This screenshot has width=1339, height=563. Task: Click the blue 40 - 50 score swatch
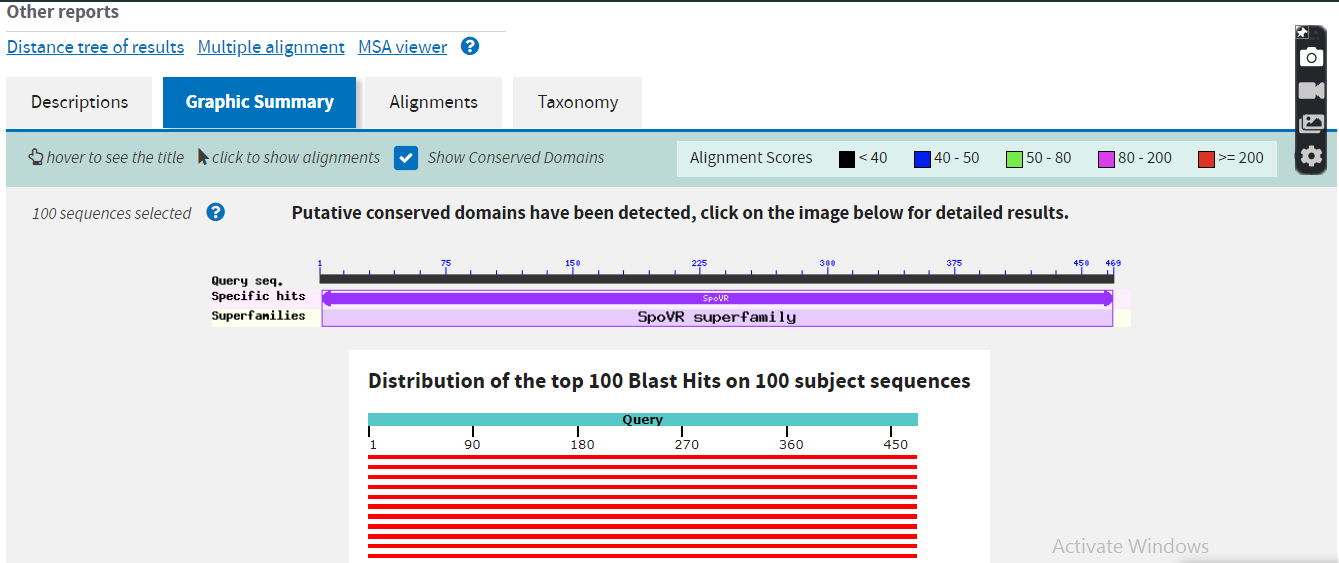[922, 159]
